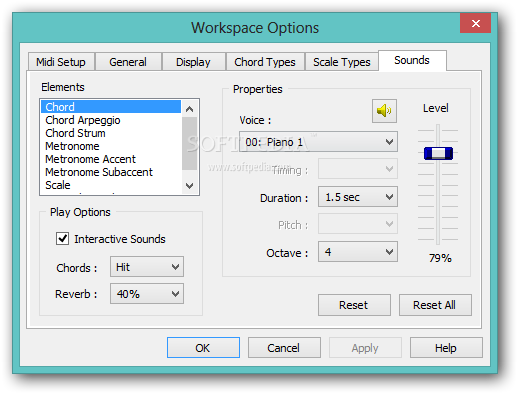The image size is (518, 394).
Task: Go to the Display tab
Action: point(193,62)
